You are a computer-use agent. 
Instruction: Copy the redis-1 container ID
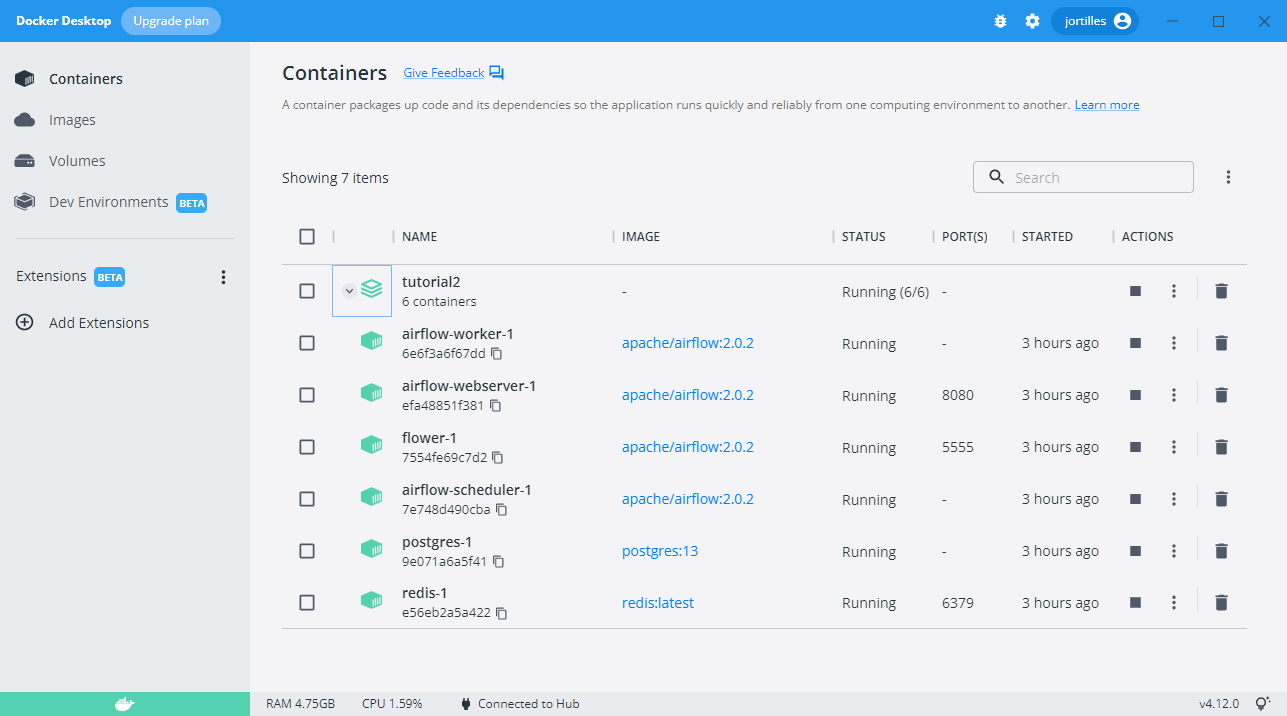point(502,613)
